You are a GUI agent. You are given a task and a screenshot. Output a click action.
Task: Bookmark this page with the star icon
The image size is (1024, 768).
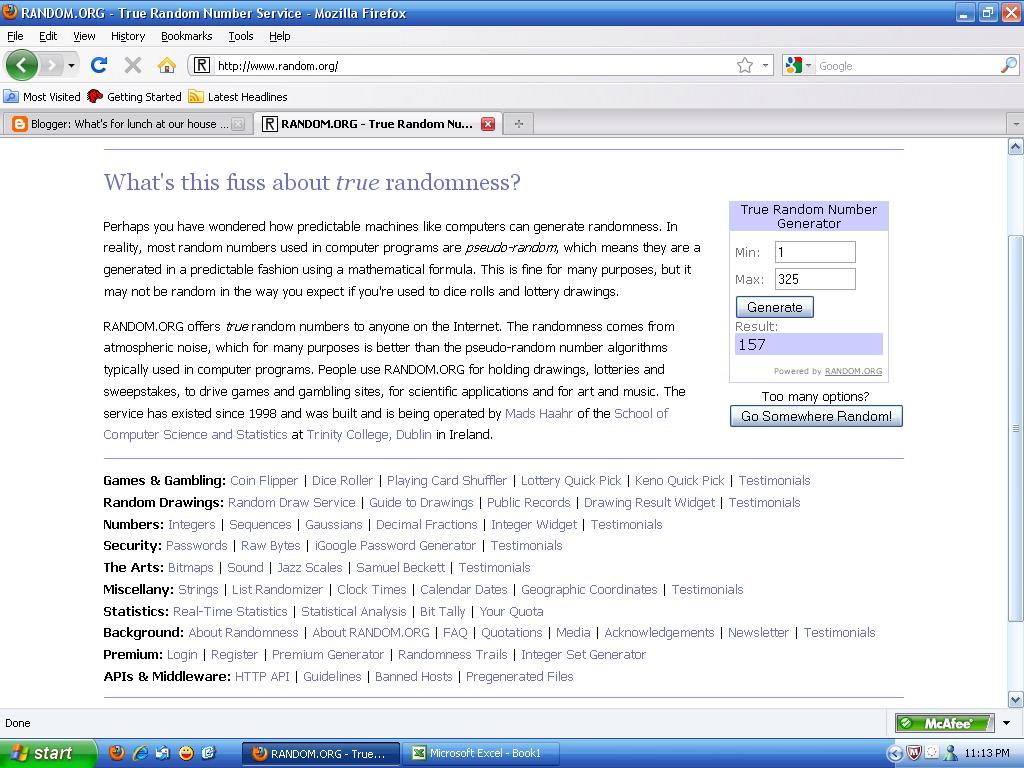click(744, 65)
